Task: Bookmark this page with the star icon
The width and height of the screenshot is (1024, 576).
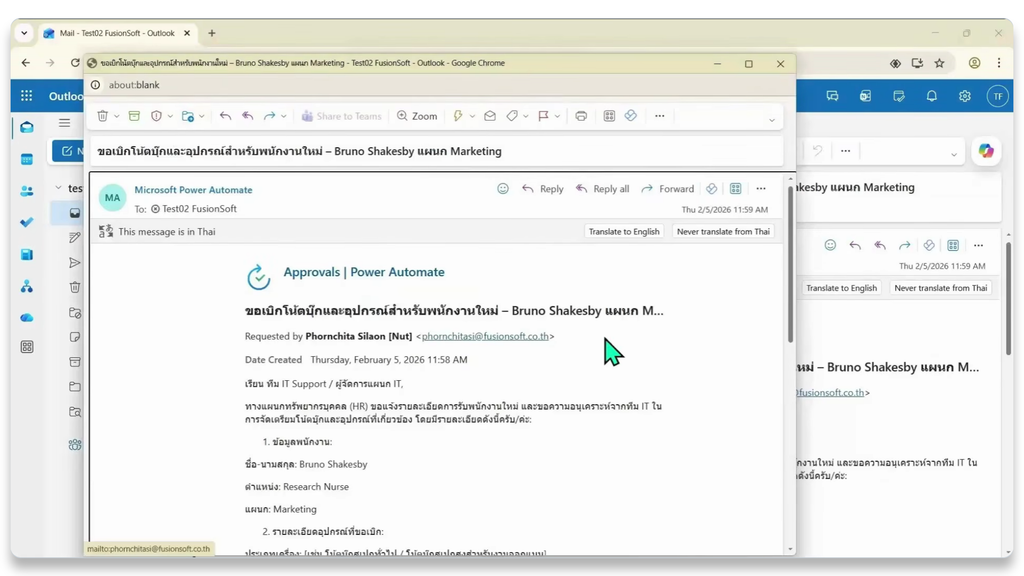Action: 939,63
